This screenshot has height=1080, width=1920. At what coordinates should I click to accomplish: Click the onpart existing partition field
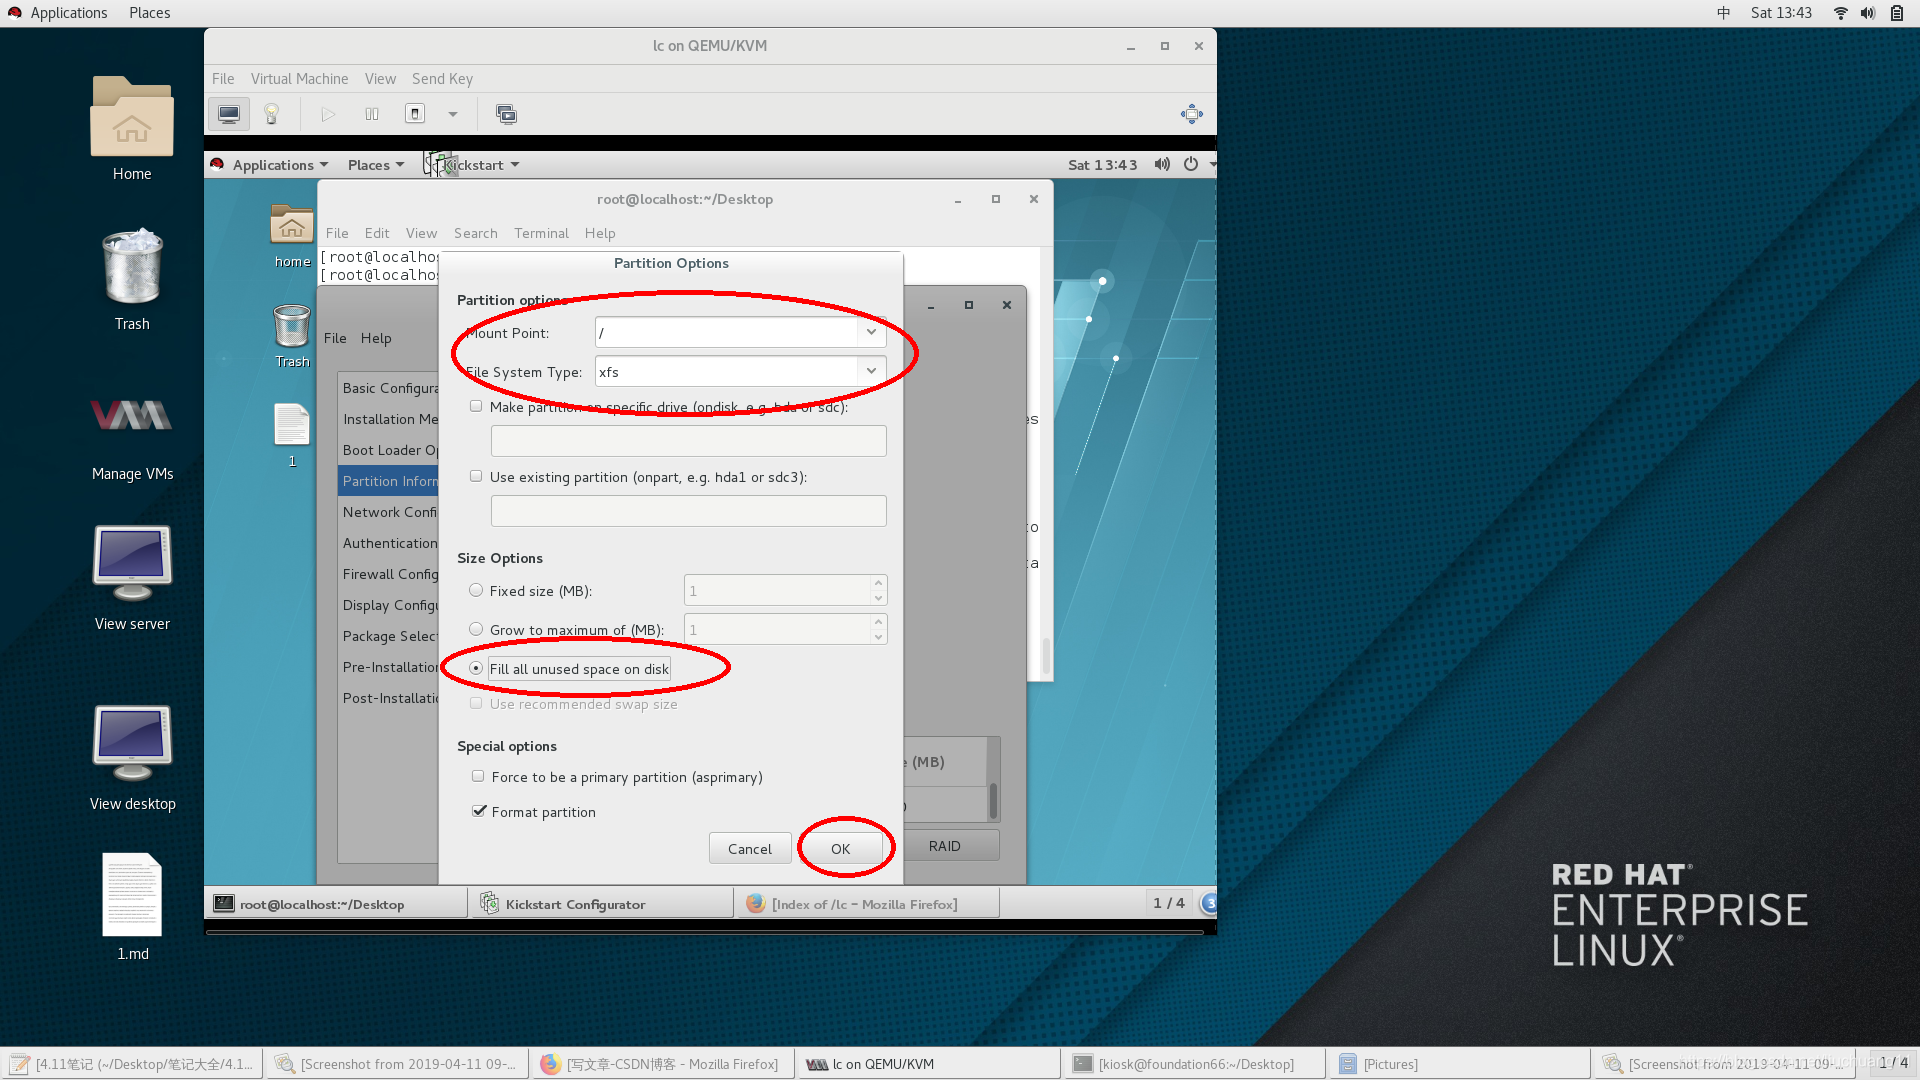click(x=688, y=511)
